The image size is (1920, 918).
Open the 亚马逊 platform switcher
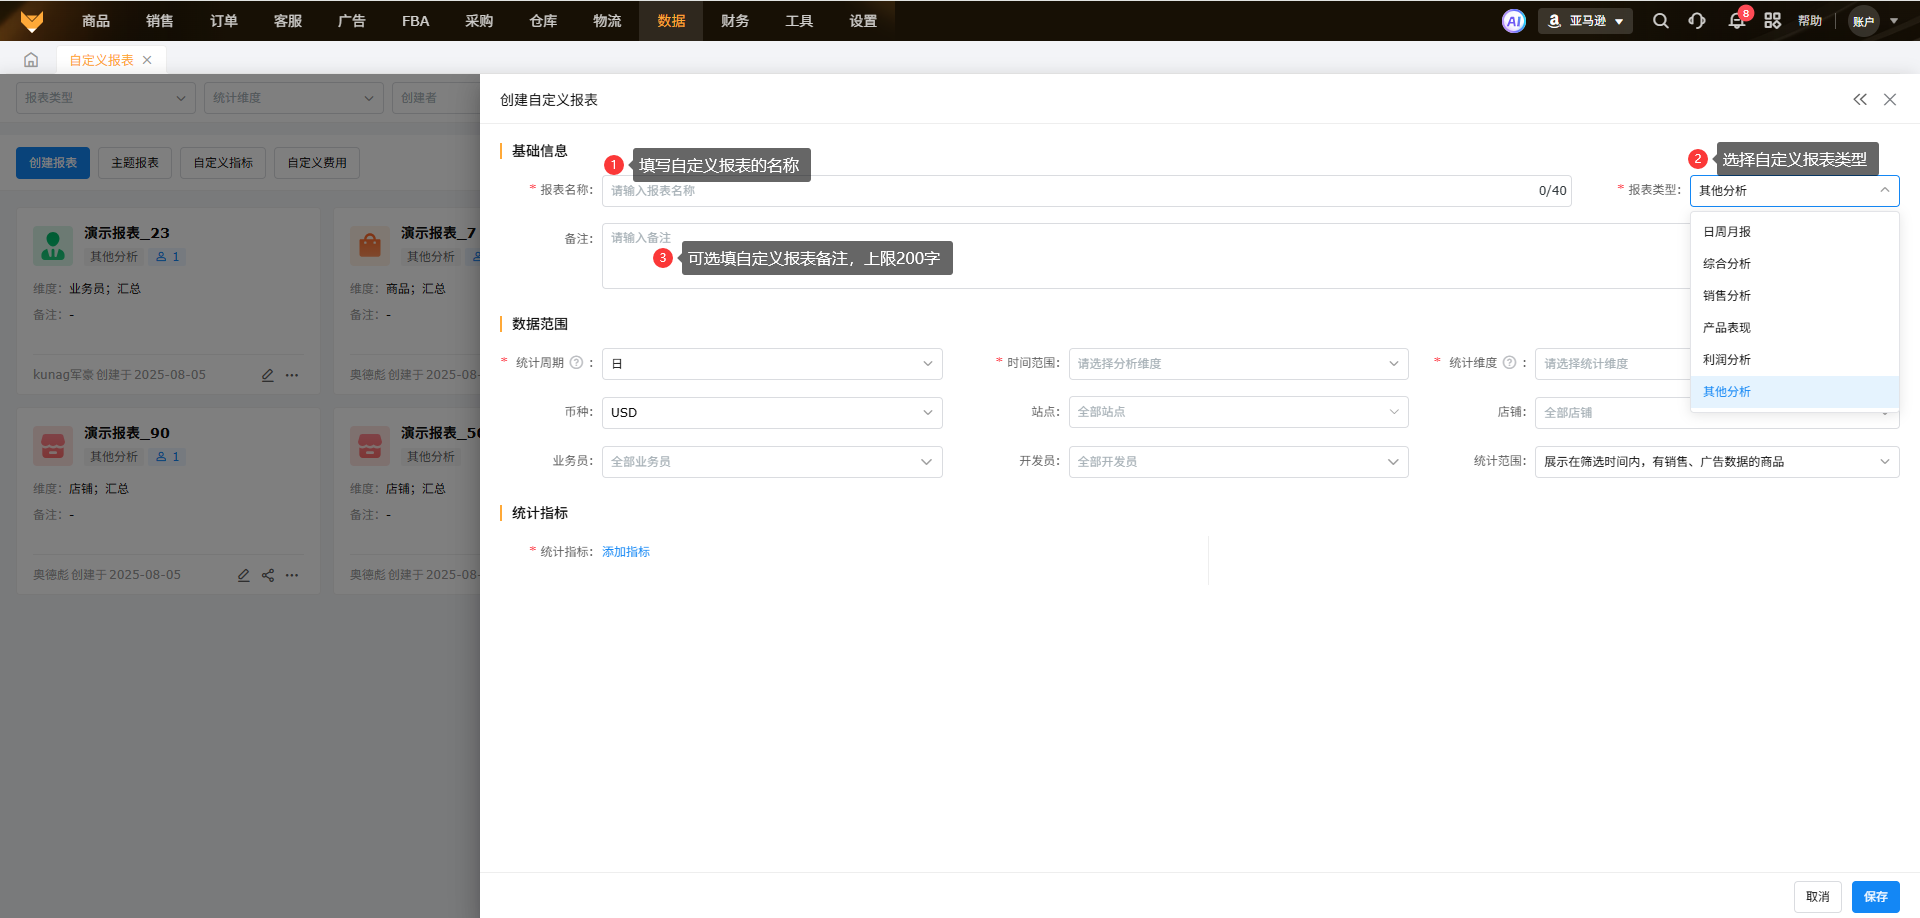(1585, 21)
